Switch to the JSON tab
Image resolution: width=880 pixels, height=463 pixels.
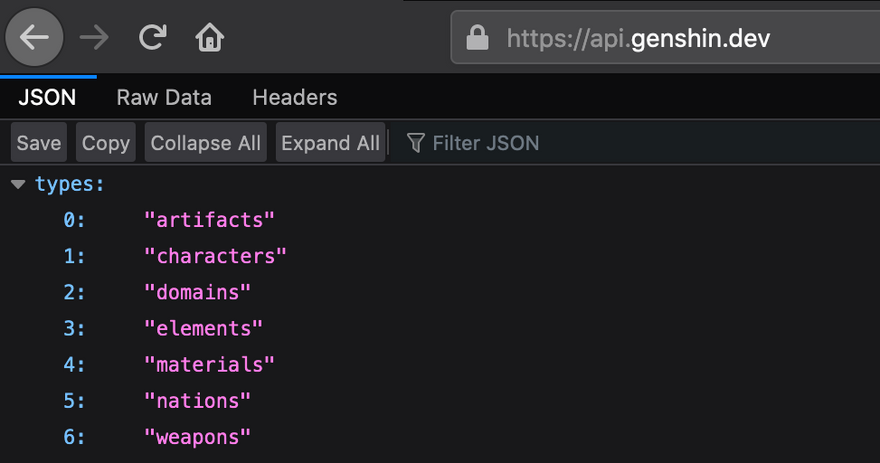47,97
